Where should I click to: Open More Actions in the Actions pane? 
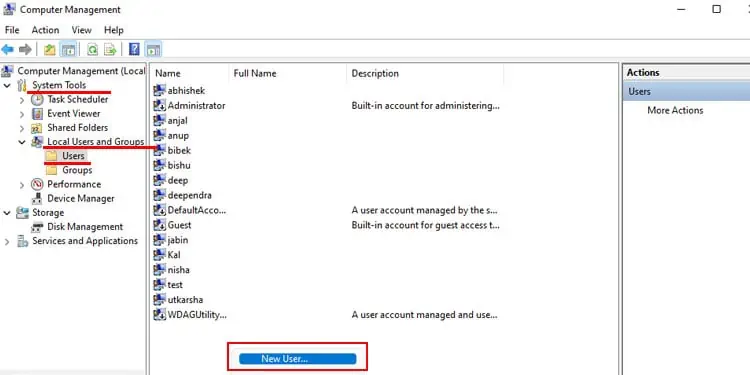(x=675, y=110)
